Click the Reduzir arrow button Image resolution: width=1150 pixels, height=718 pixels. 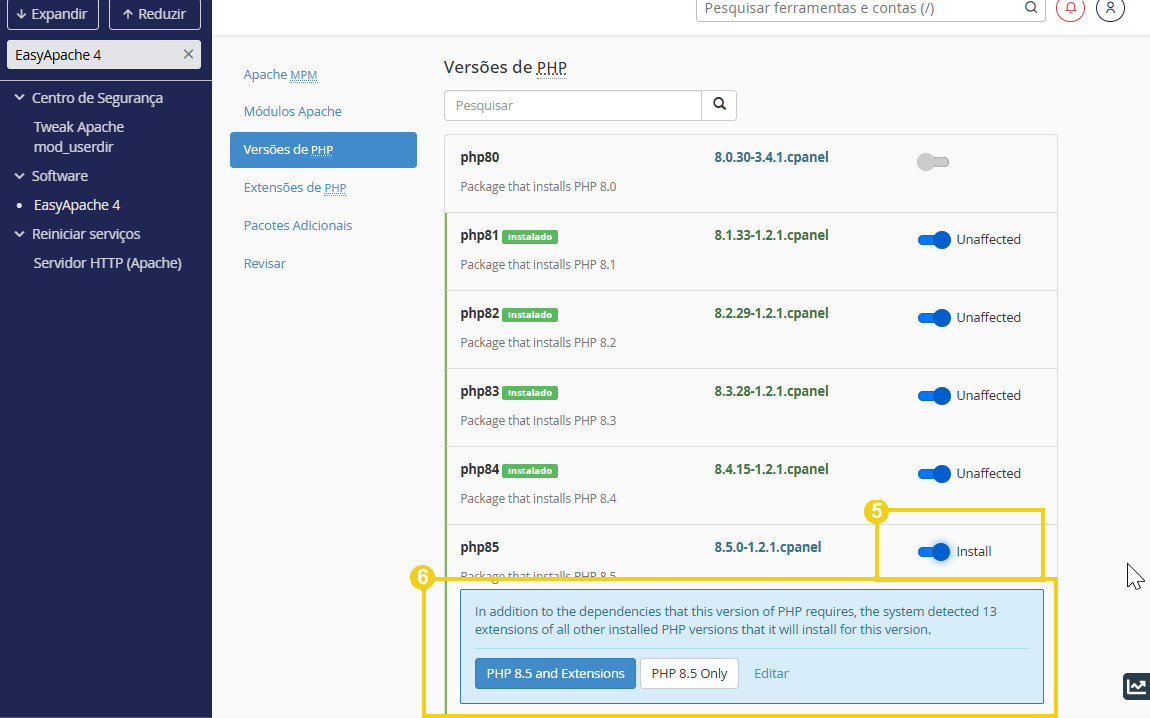tap(154, 14)
